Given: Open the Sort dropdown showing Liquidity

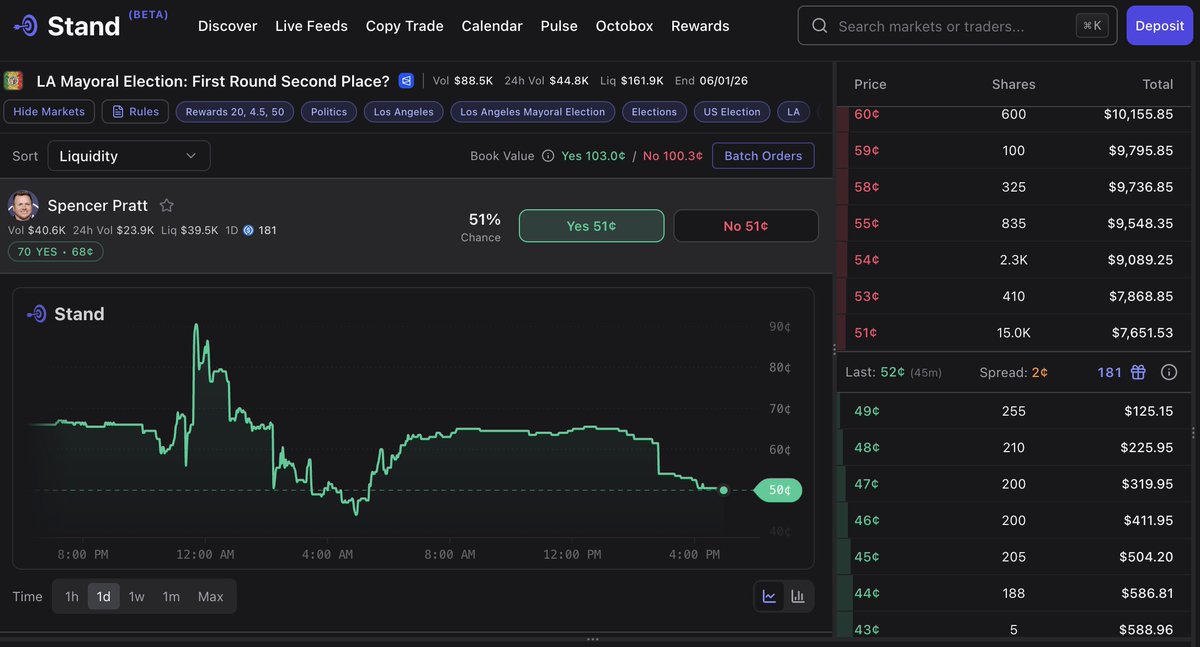Looking at the screenshot, I should 129,156.
